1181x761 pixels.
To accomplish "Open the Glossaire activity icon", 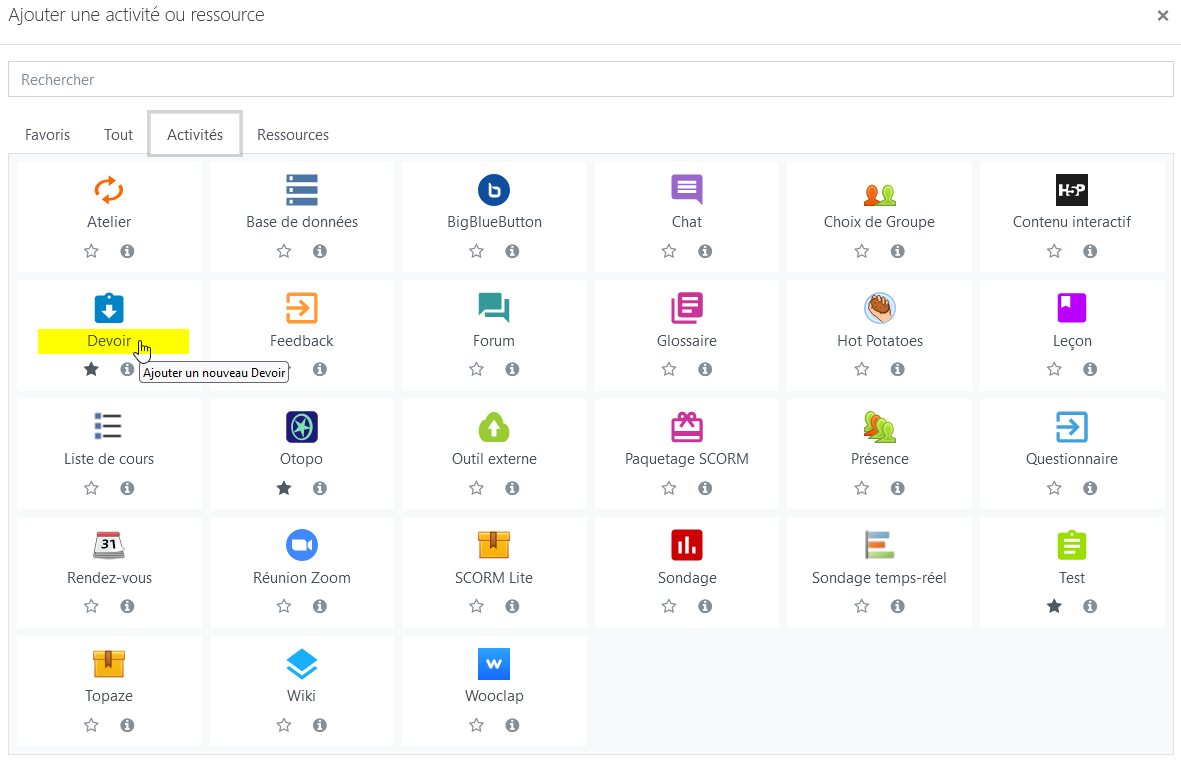I will click(686, 308).
